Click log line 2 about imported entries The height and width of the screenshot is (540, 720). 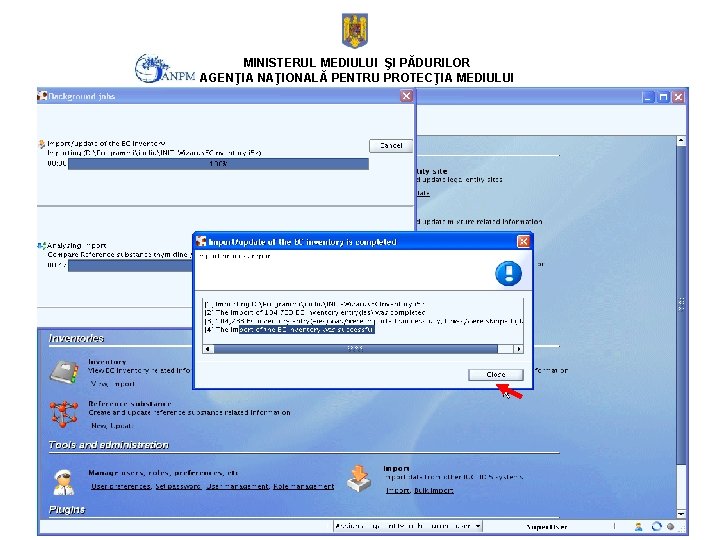point(315,312)
